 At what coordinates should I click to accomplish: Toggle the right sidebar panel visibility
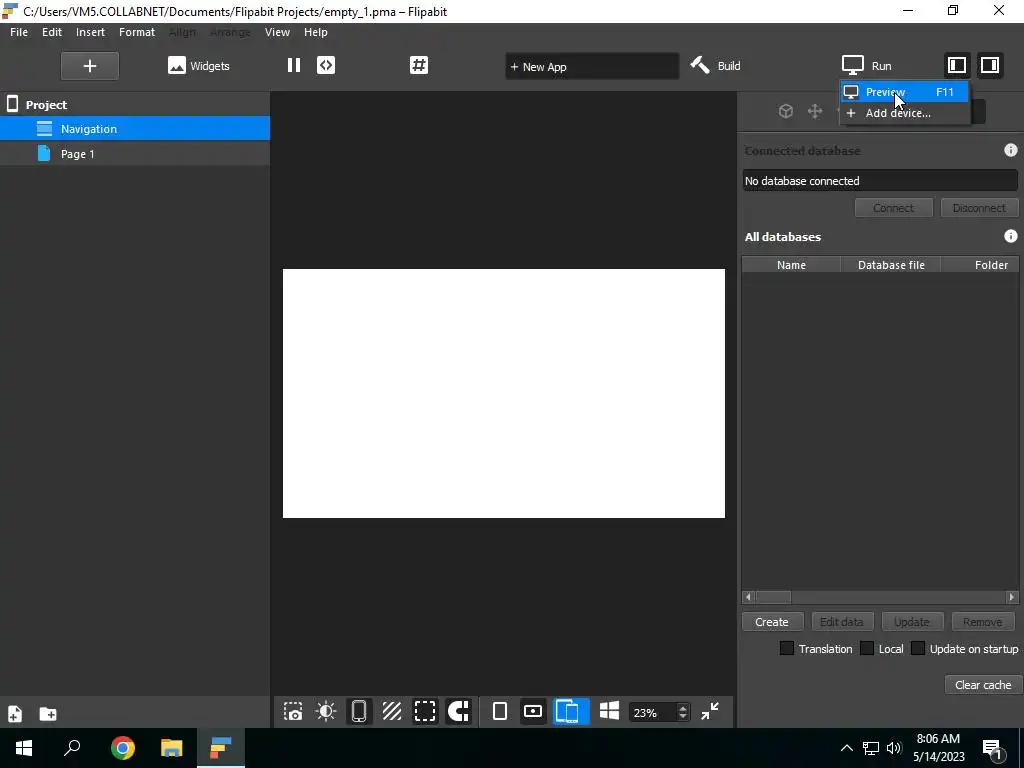tap(990, 65)
